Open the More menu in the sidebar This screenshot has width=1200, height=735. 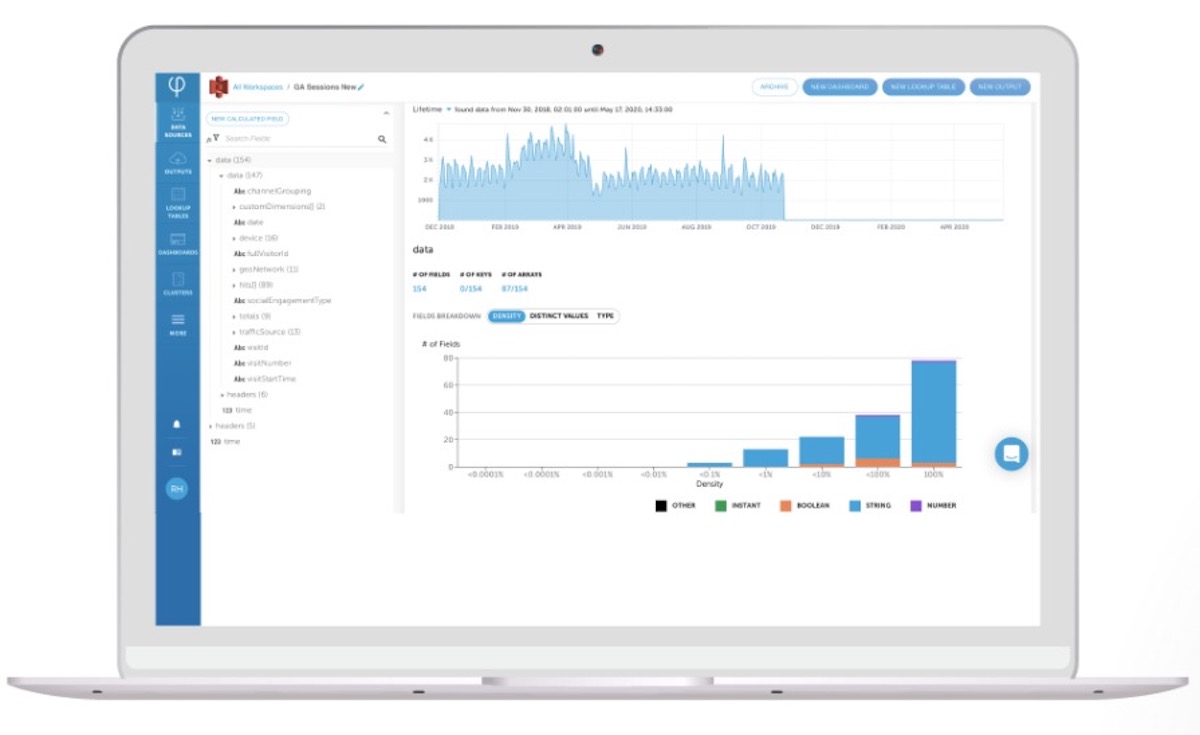176,320
